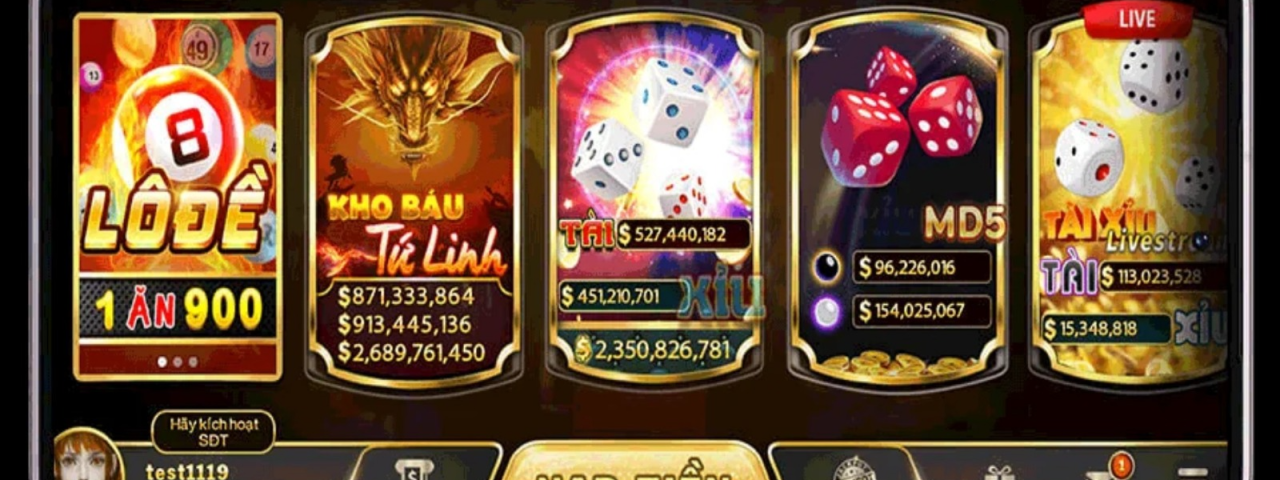Open the MD5 red dice game

pyautogui.click(x=897, y=202)
